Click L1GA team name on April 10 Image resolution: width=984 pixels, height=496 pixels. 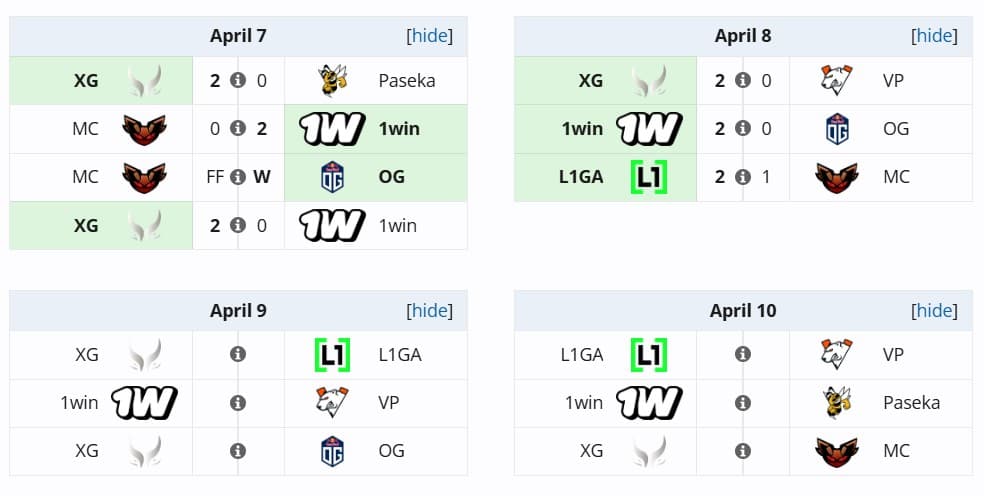point(582,354)
